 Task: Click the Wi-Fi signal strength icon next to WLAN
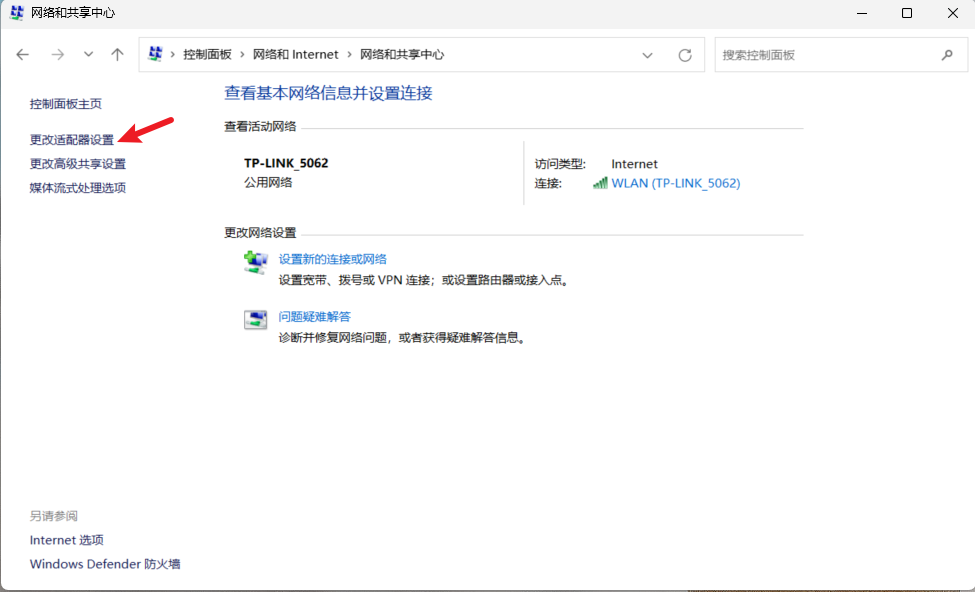click(x=599, y=183)
